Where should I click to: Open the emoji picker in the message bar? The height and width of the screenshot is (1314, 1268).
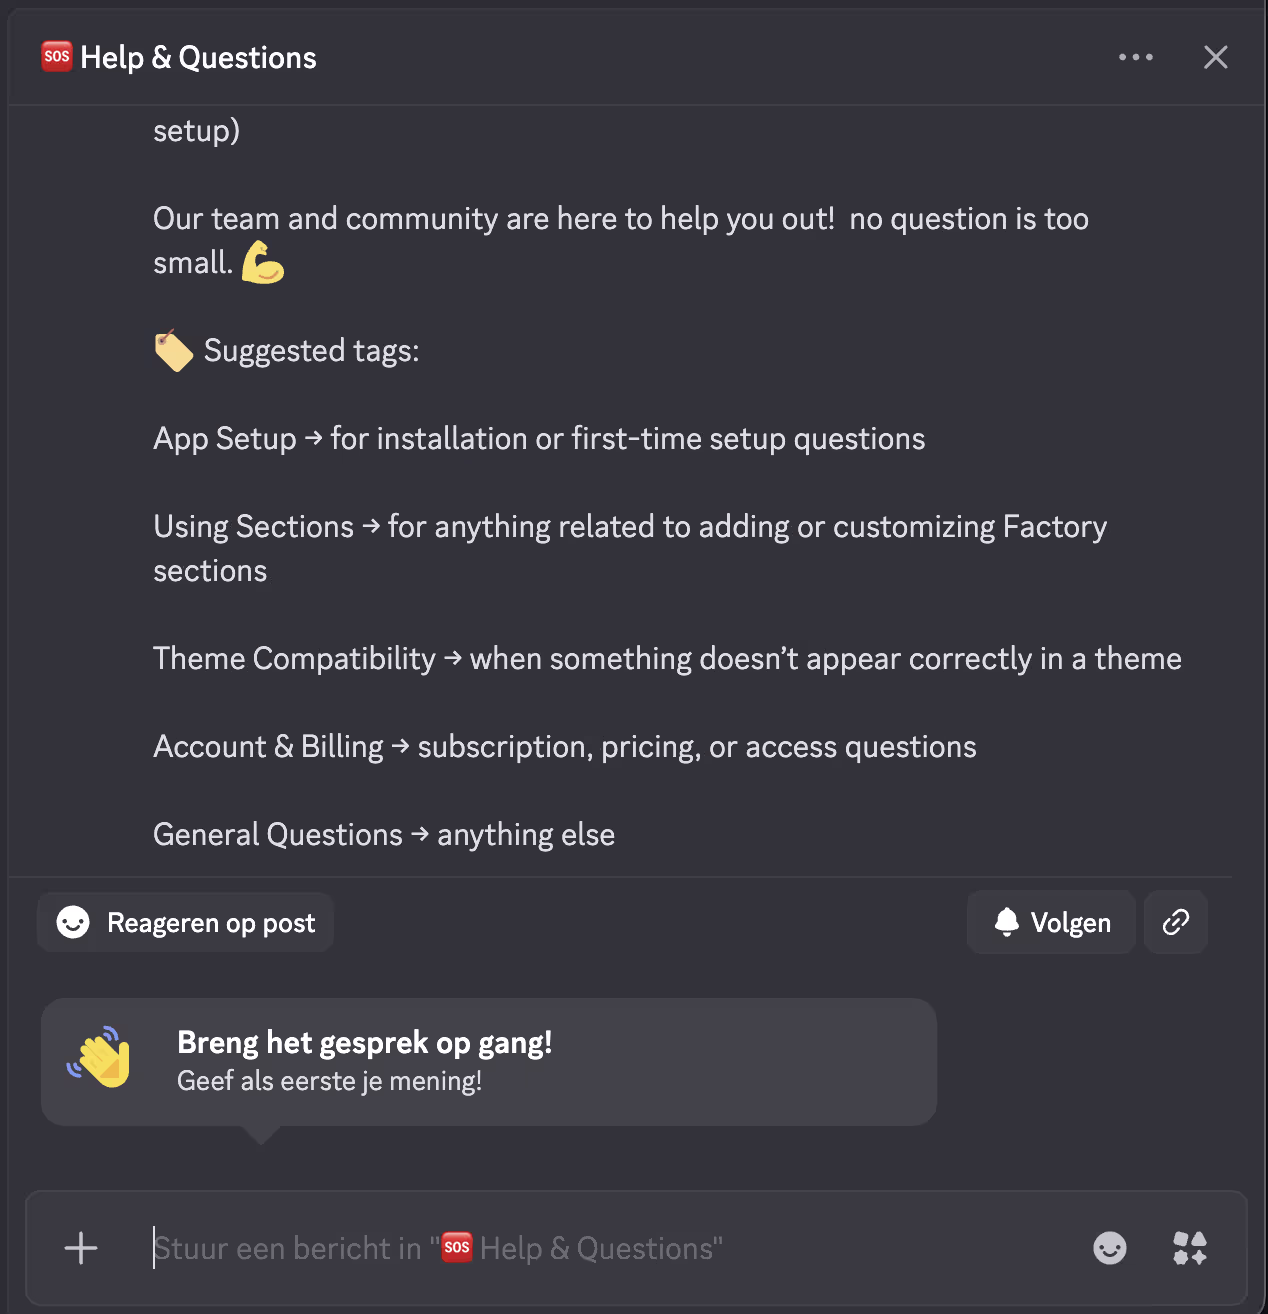tap(1110, 1249)
